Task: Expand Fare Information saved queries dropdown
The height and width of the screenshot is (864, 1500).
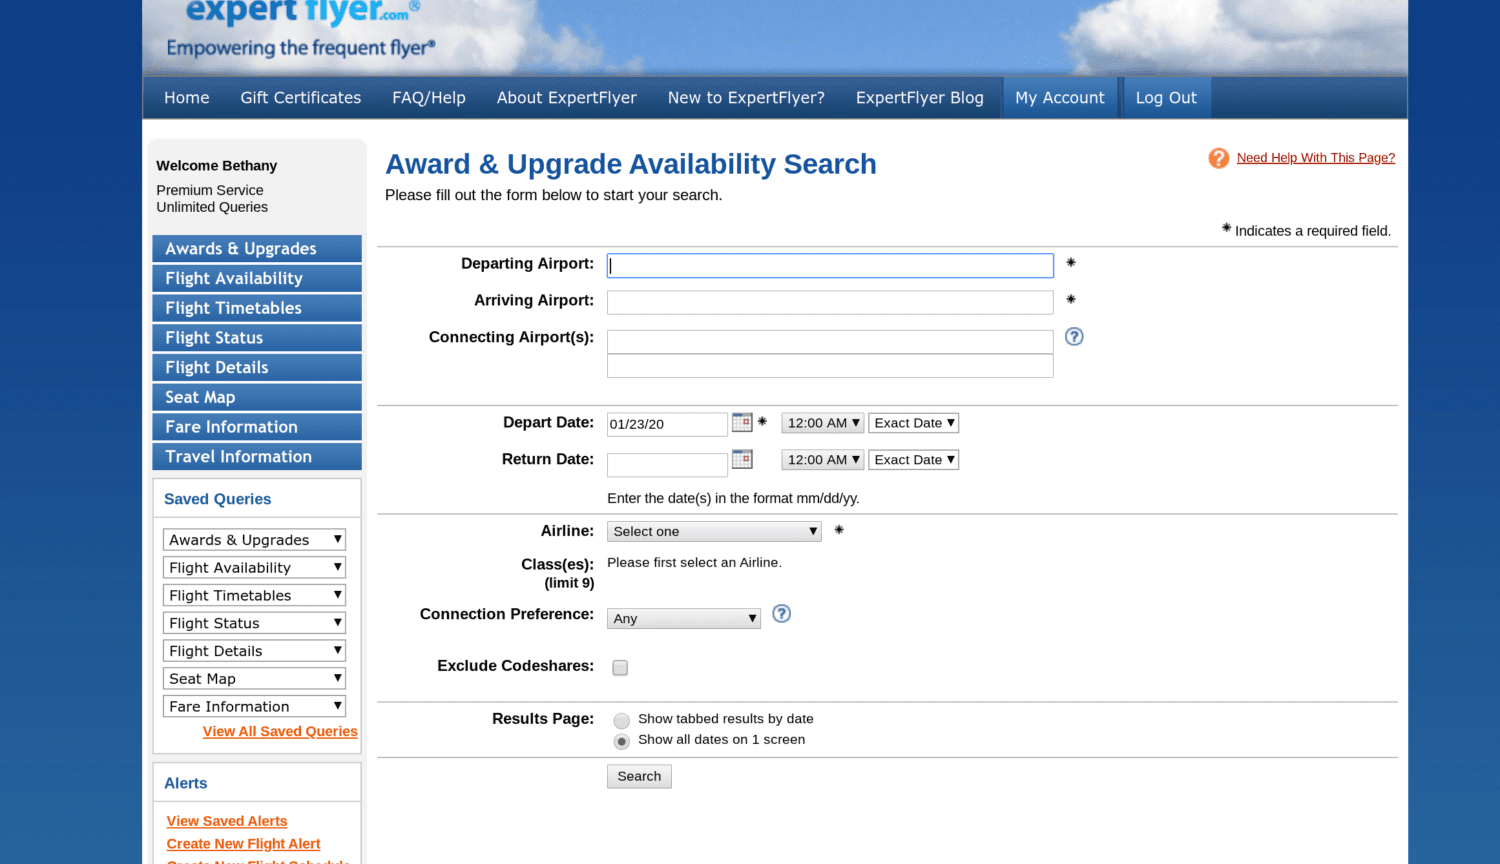Action: click(x=254, y=706)
